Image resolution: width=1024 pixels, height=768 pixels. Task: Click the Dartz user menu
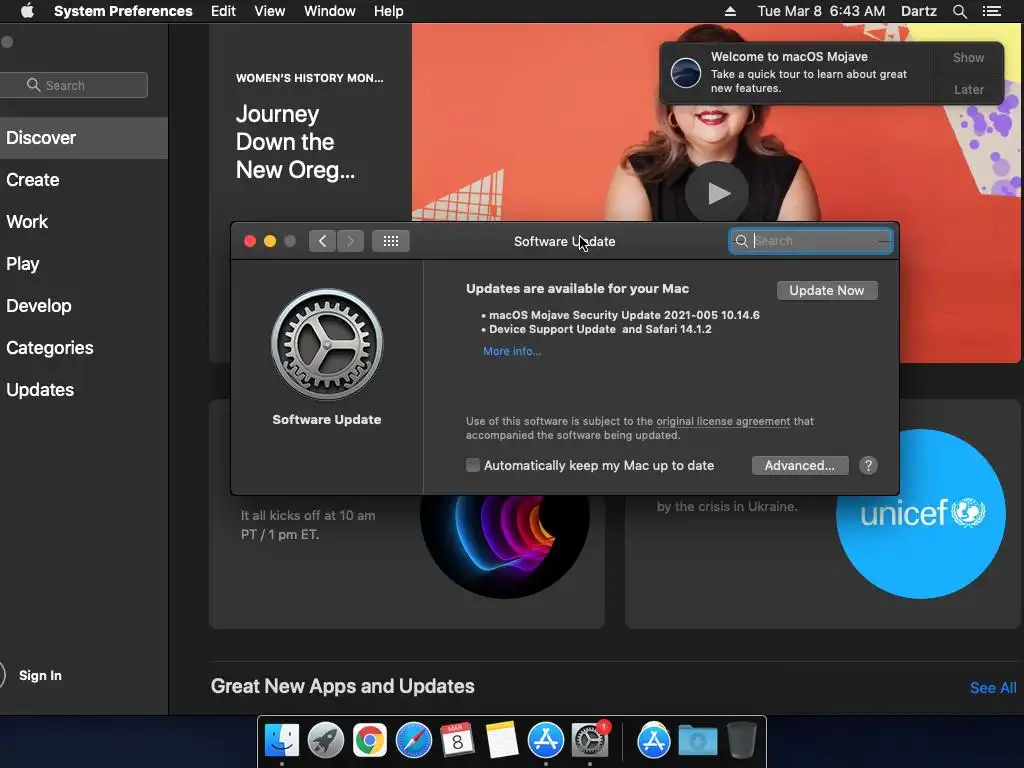pyautogui.click(x=918, y=11)
